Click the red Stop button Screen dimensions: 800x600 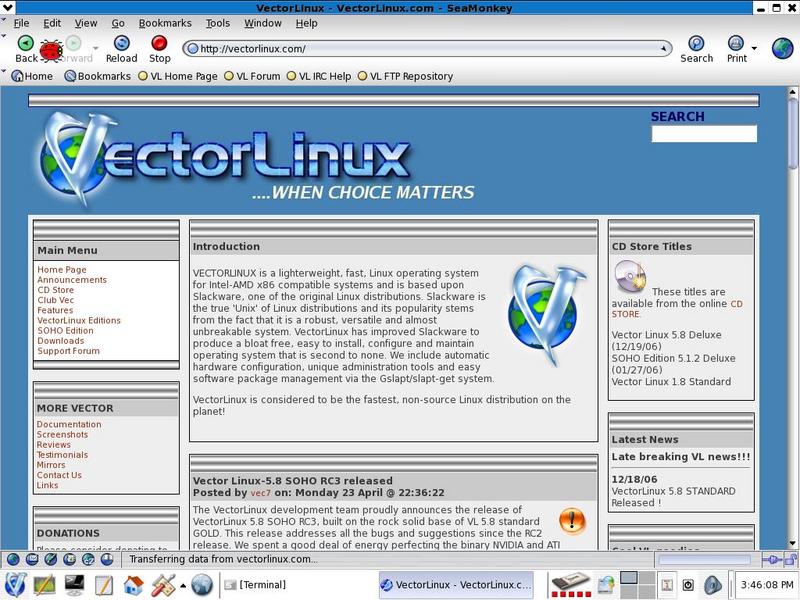(160, 48)
